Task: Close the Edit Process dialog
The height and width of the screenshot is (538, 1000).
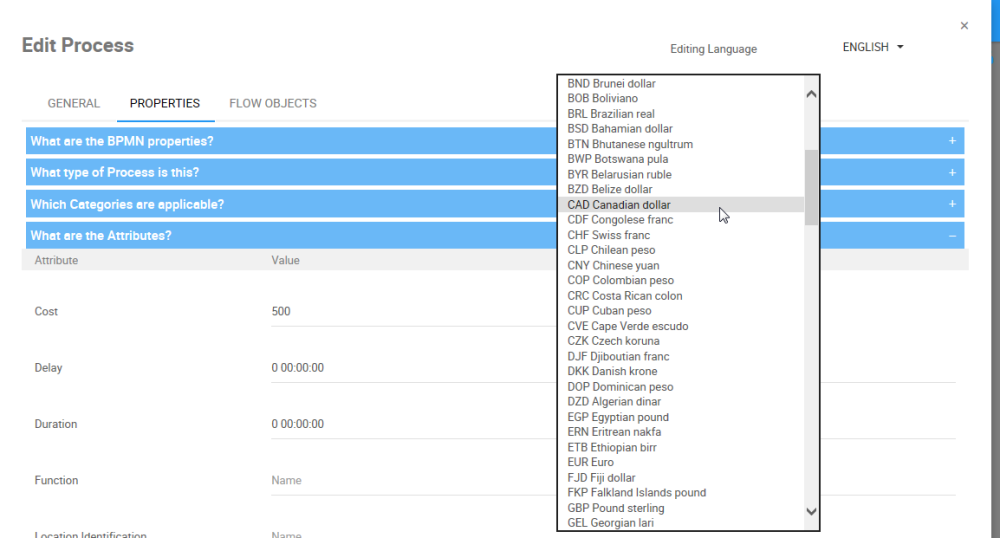Action: 964,26
